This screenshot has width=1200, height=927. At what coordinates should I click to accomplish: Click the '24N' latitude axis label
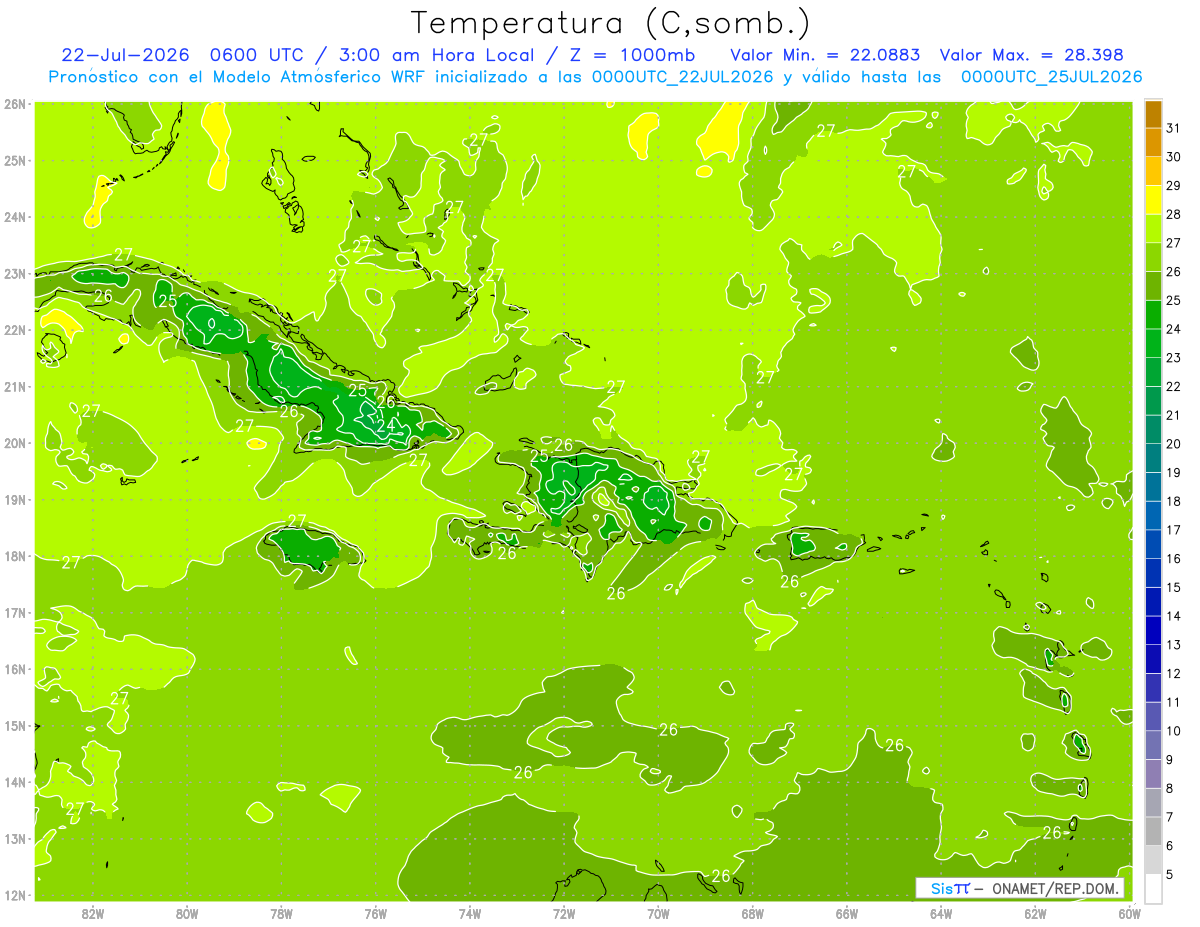click(x=15, y=217)
